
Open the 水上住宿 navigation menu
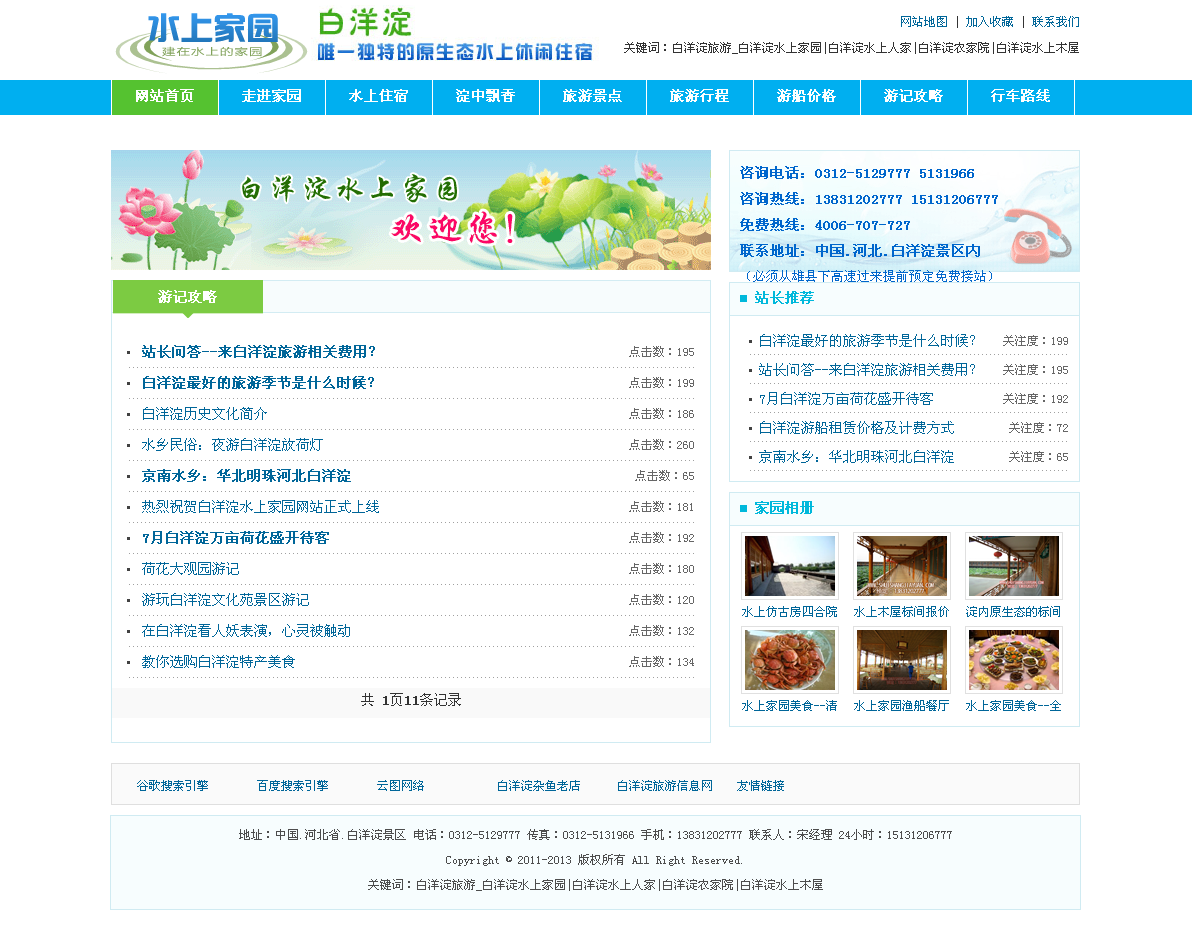pos(378,97)
